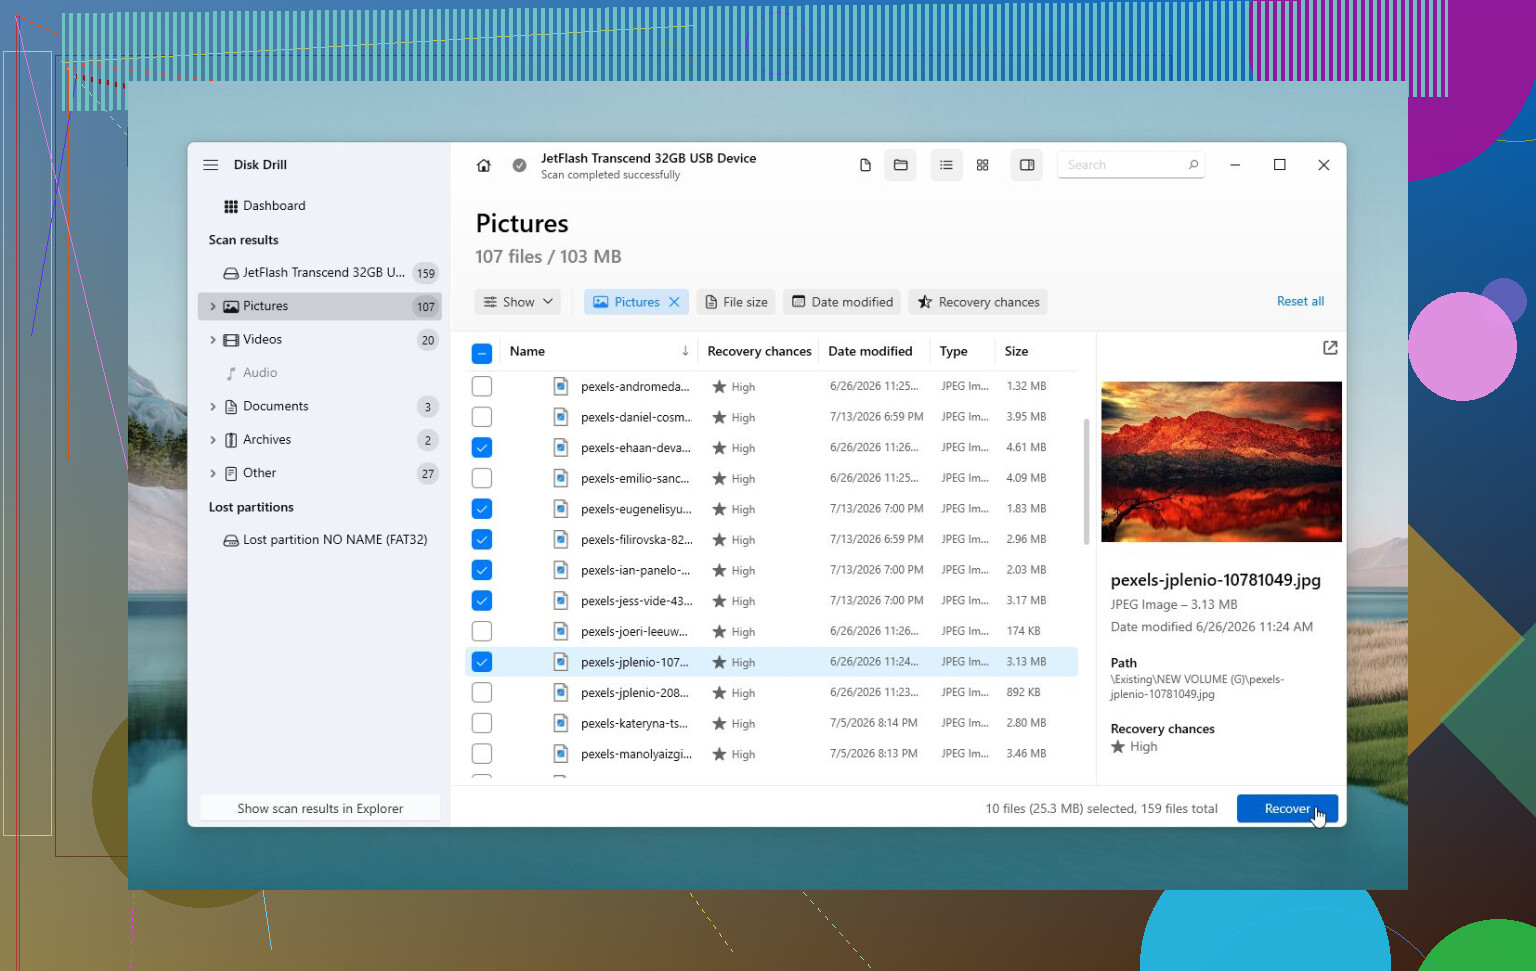
Task: Select Audio category in sidebar
Action: coord(320,373)
